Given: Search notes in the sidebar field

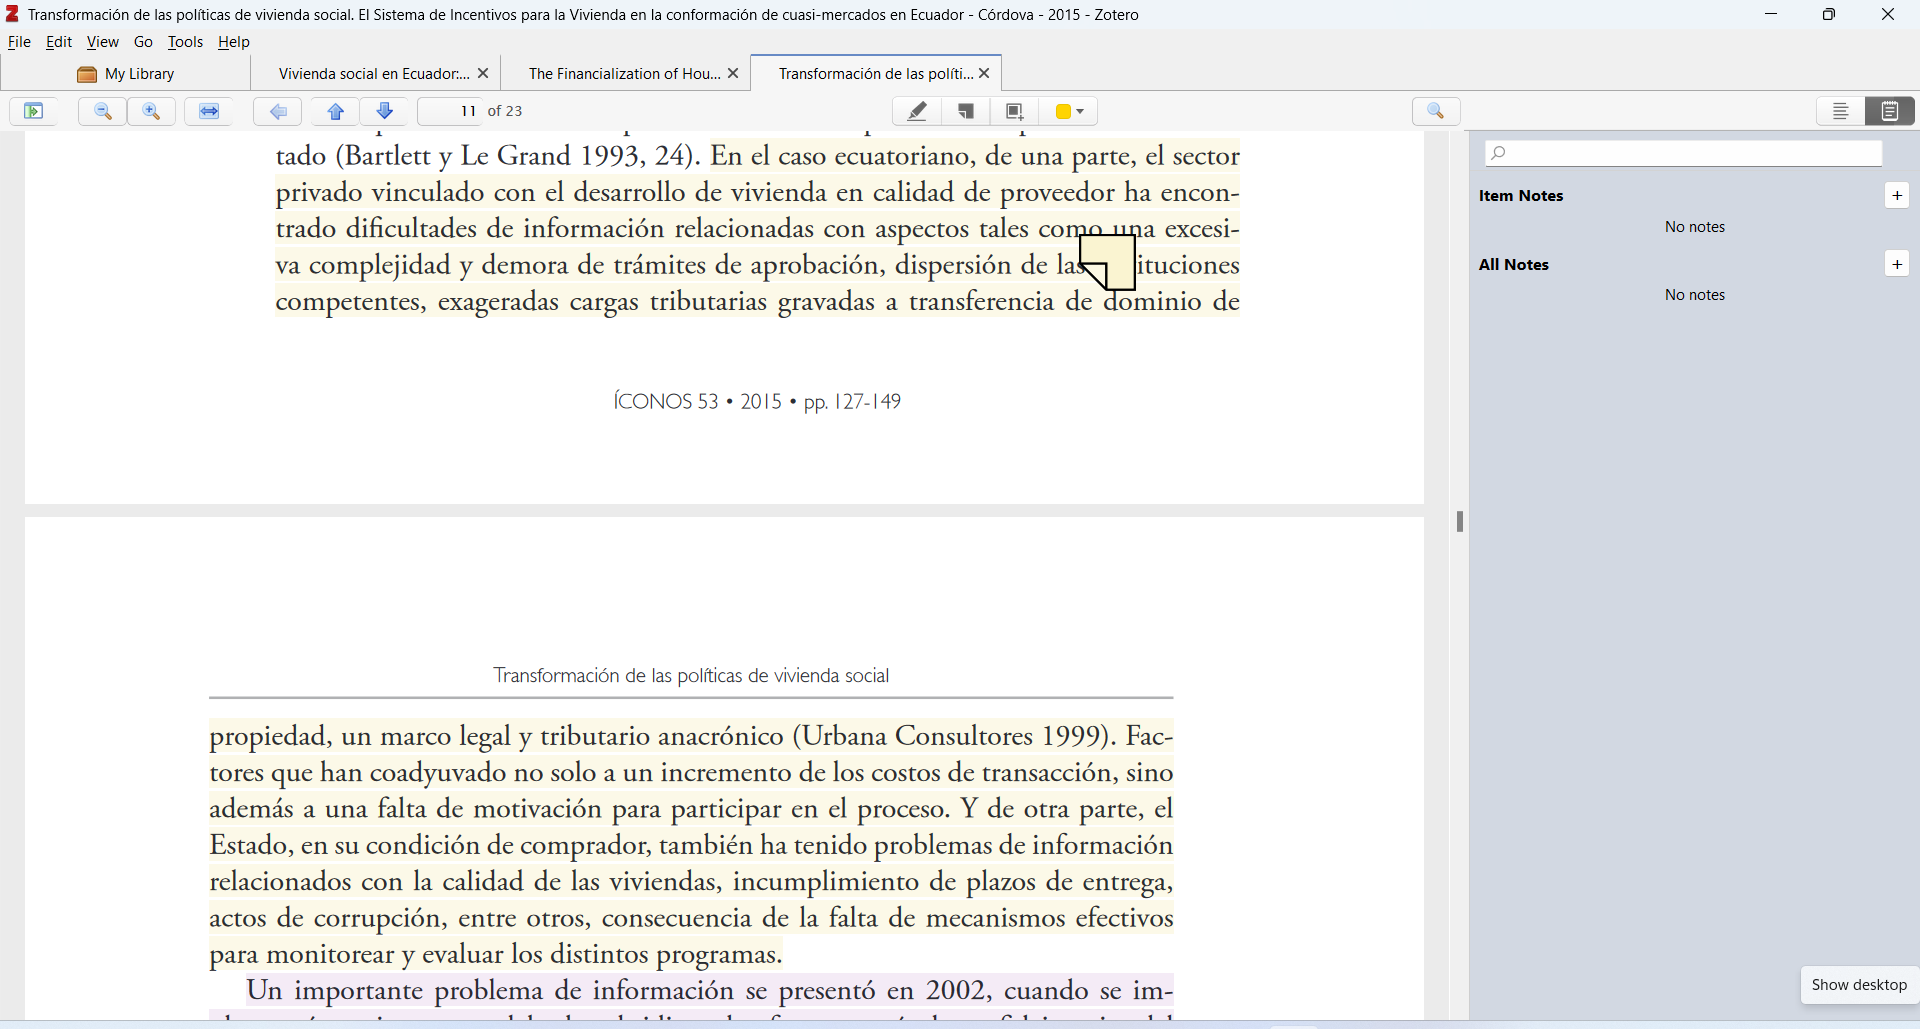Looking at the screenshot, I should (x=1684, y=153).
